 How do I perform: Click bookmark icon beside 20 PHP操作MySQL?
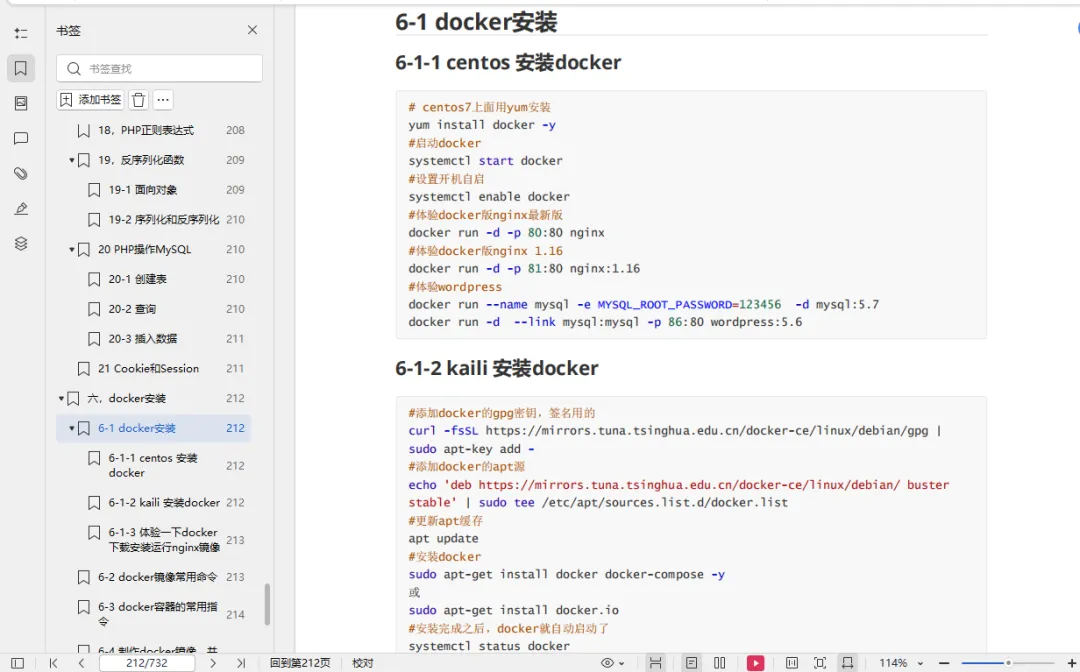click(83, 249)
